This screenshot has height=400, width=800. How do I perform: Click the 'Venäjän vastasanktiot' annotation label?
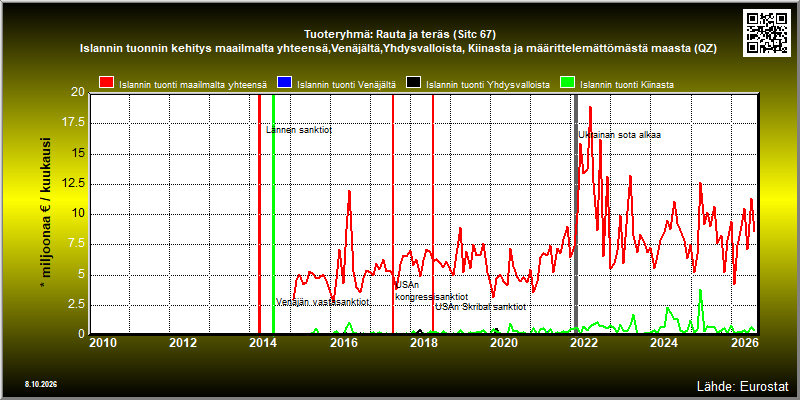click(322, 302)
